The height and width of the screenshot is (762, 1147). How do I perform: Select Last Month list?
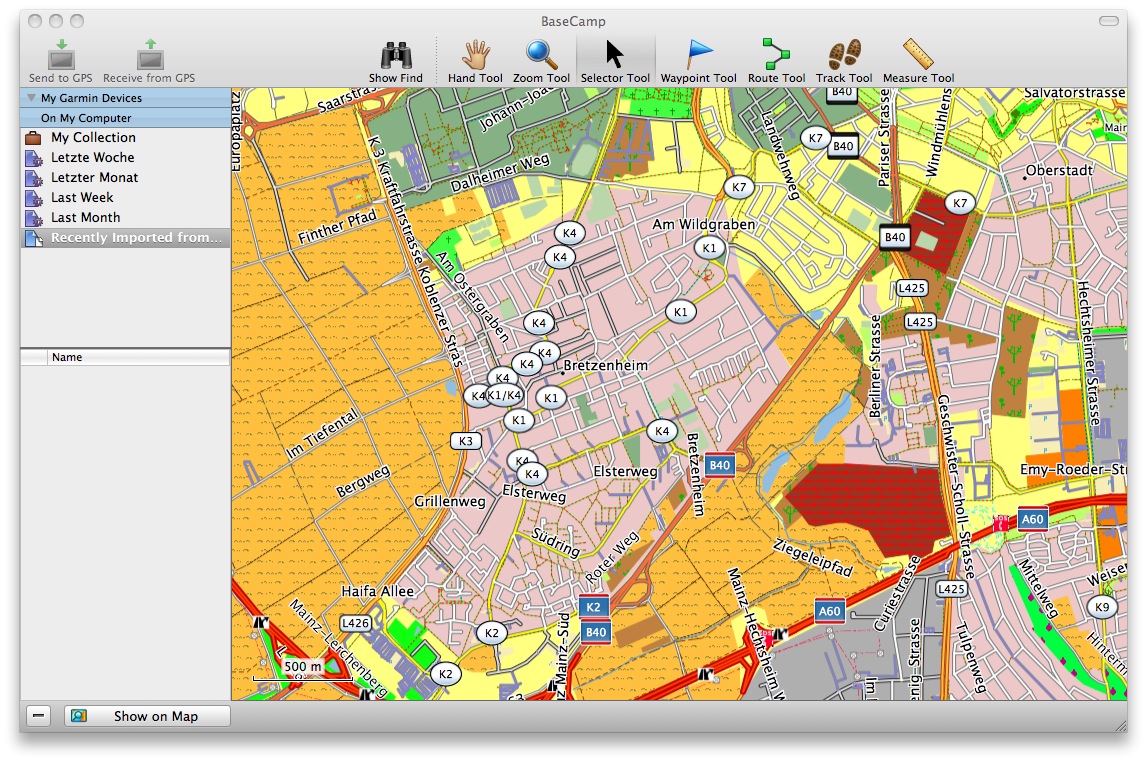pyautogui.click(x=125, y=217)
